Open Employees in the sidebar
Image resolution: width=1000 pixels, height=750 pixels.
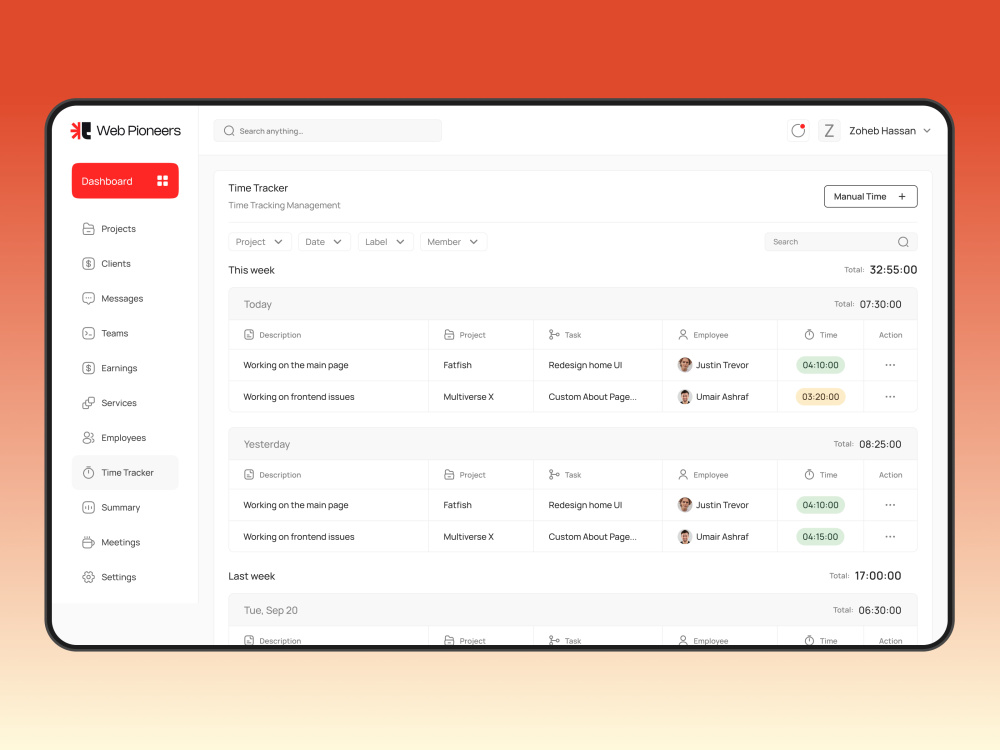(x=123, y=438)
